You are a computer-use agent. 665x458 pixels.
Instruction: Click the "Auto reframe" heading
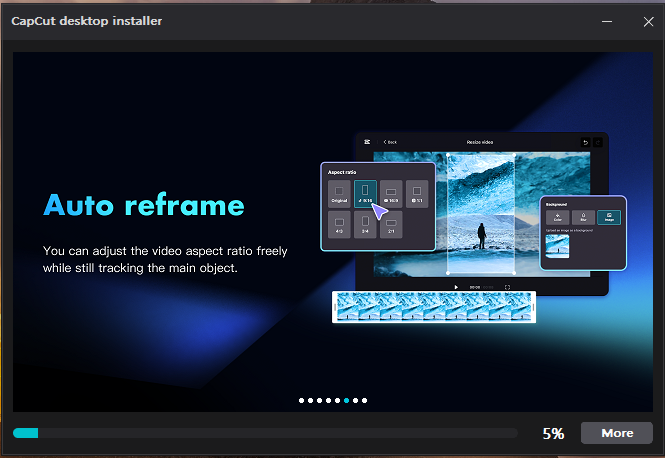(144, 205)
